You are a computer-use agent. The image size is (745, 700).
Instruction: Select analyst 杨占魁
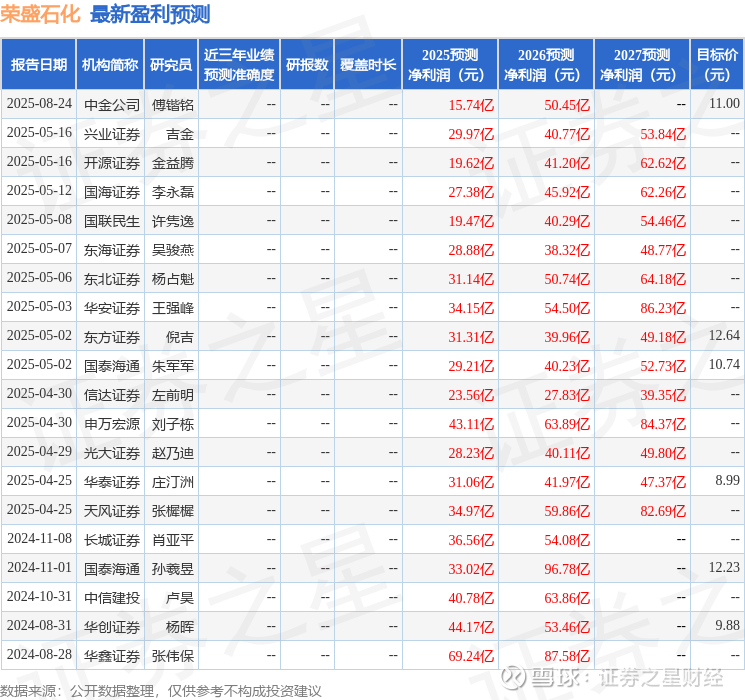pyautogui.click(x=172, y=279)
